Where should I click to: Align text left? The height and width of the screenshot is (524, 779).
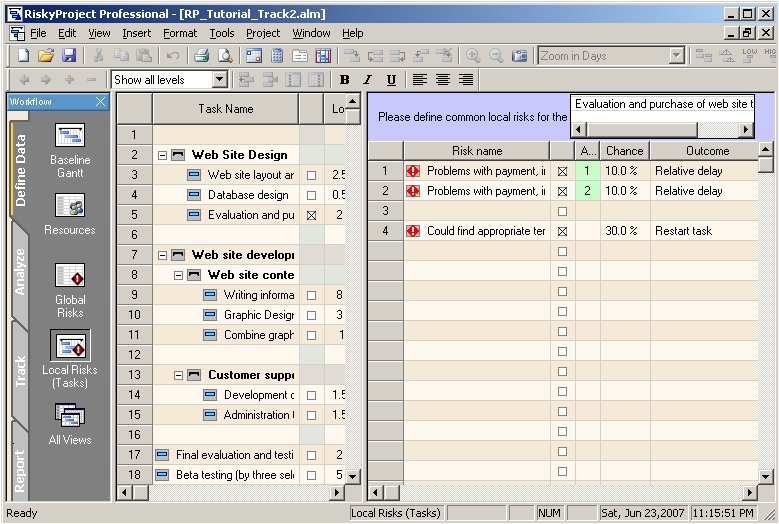(x=420, y=79)
